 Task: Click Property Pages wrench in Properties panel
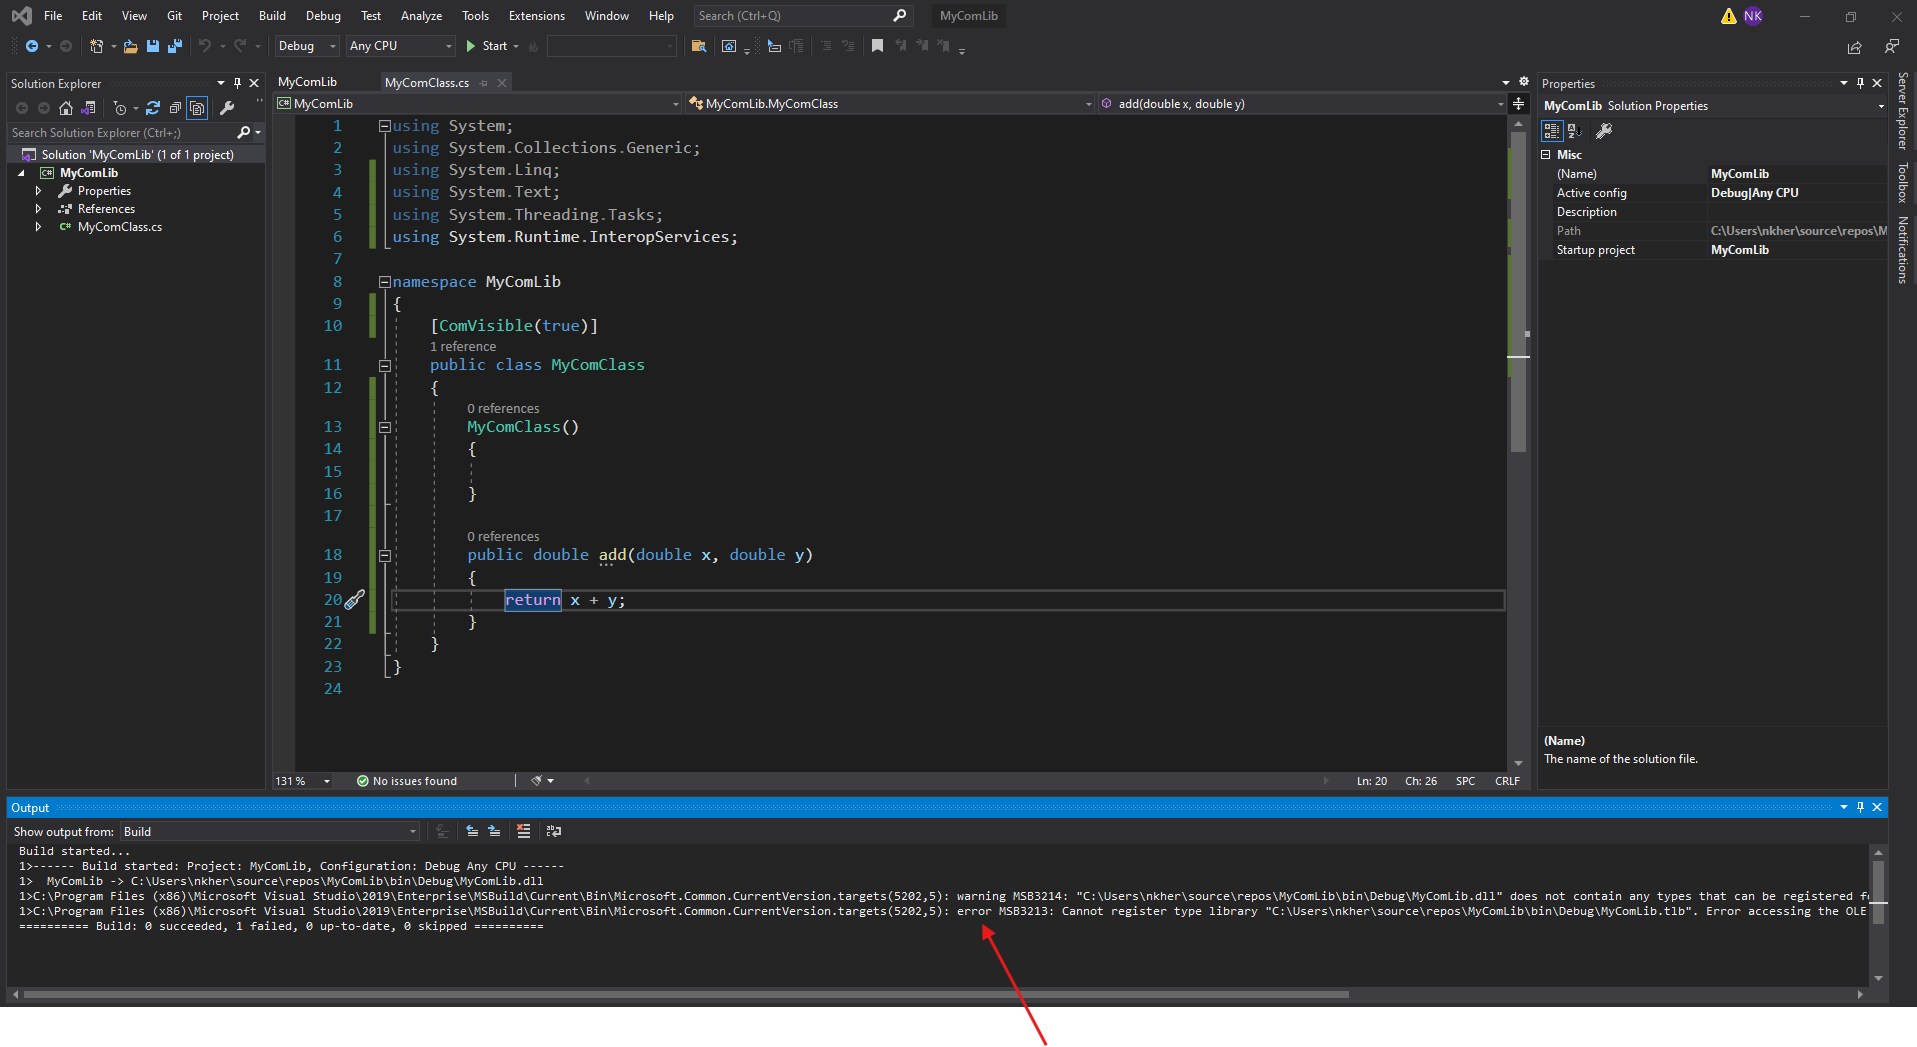click(1604, 131)
